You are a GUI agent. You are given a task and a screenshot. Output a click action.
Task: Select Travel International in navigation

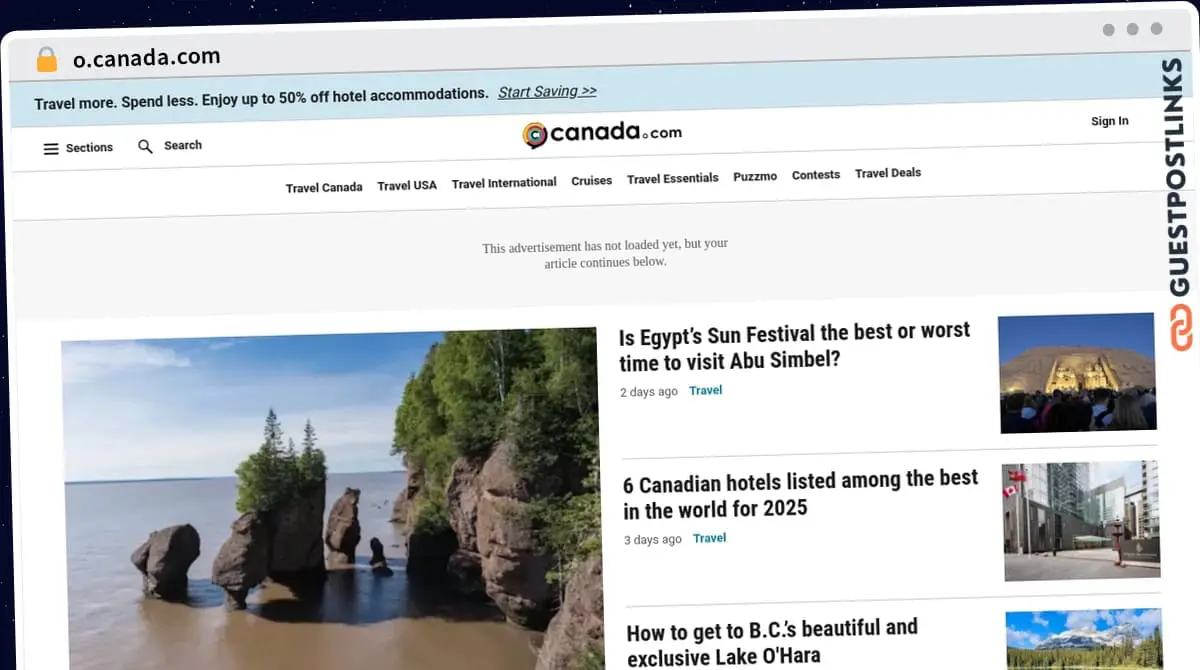(x=504, y=183)
